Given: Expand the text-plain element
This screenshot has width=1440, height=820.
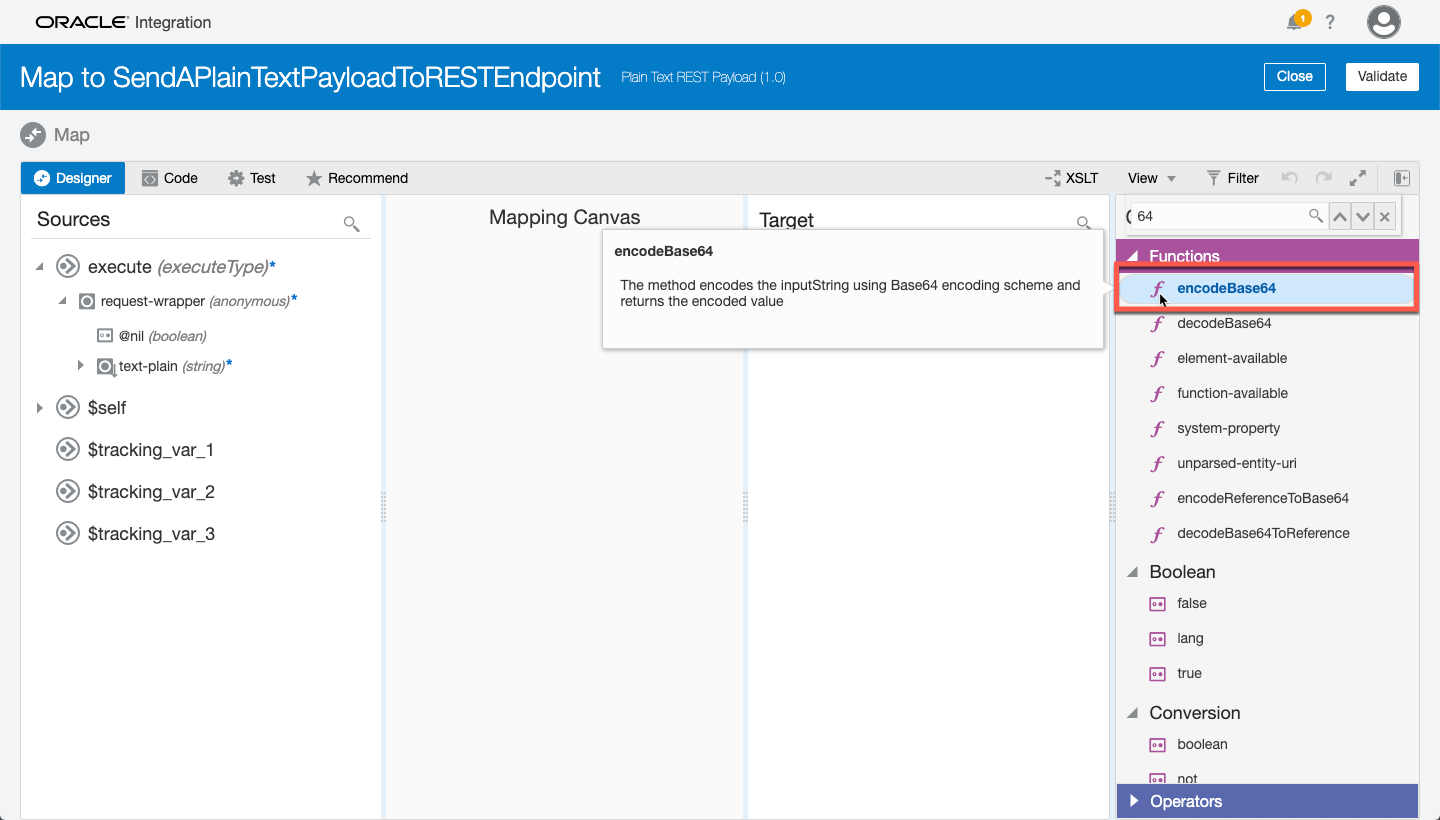Looking at the screenshot, I should pyautogui.click(x=81, y=366).
